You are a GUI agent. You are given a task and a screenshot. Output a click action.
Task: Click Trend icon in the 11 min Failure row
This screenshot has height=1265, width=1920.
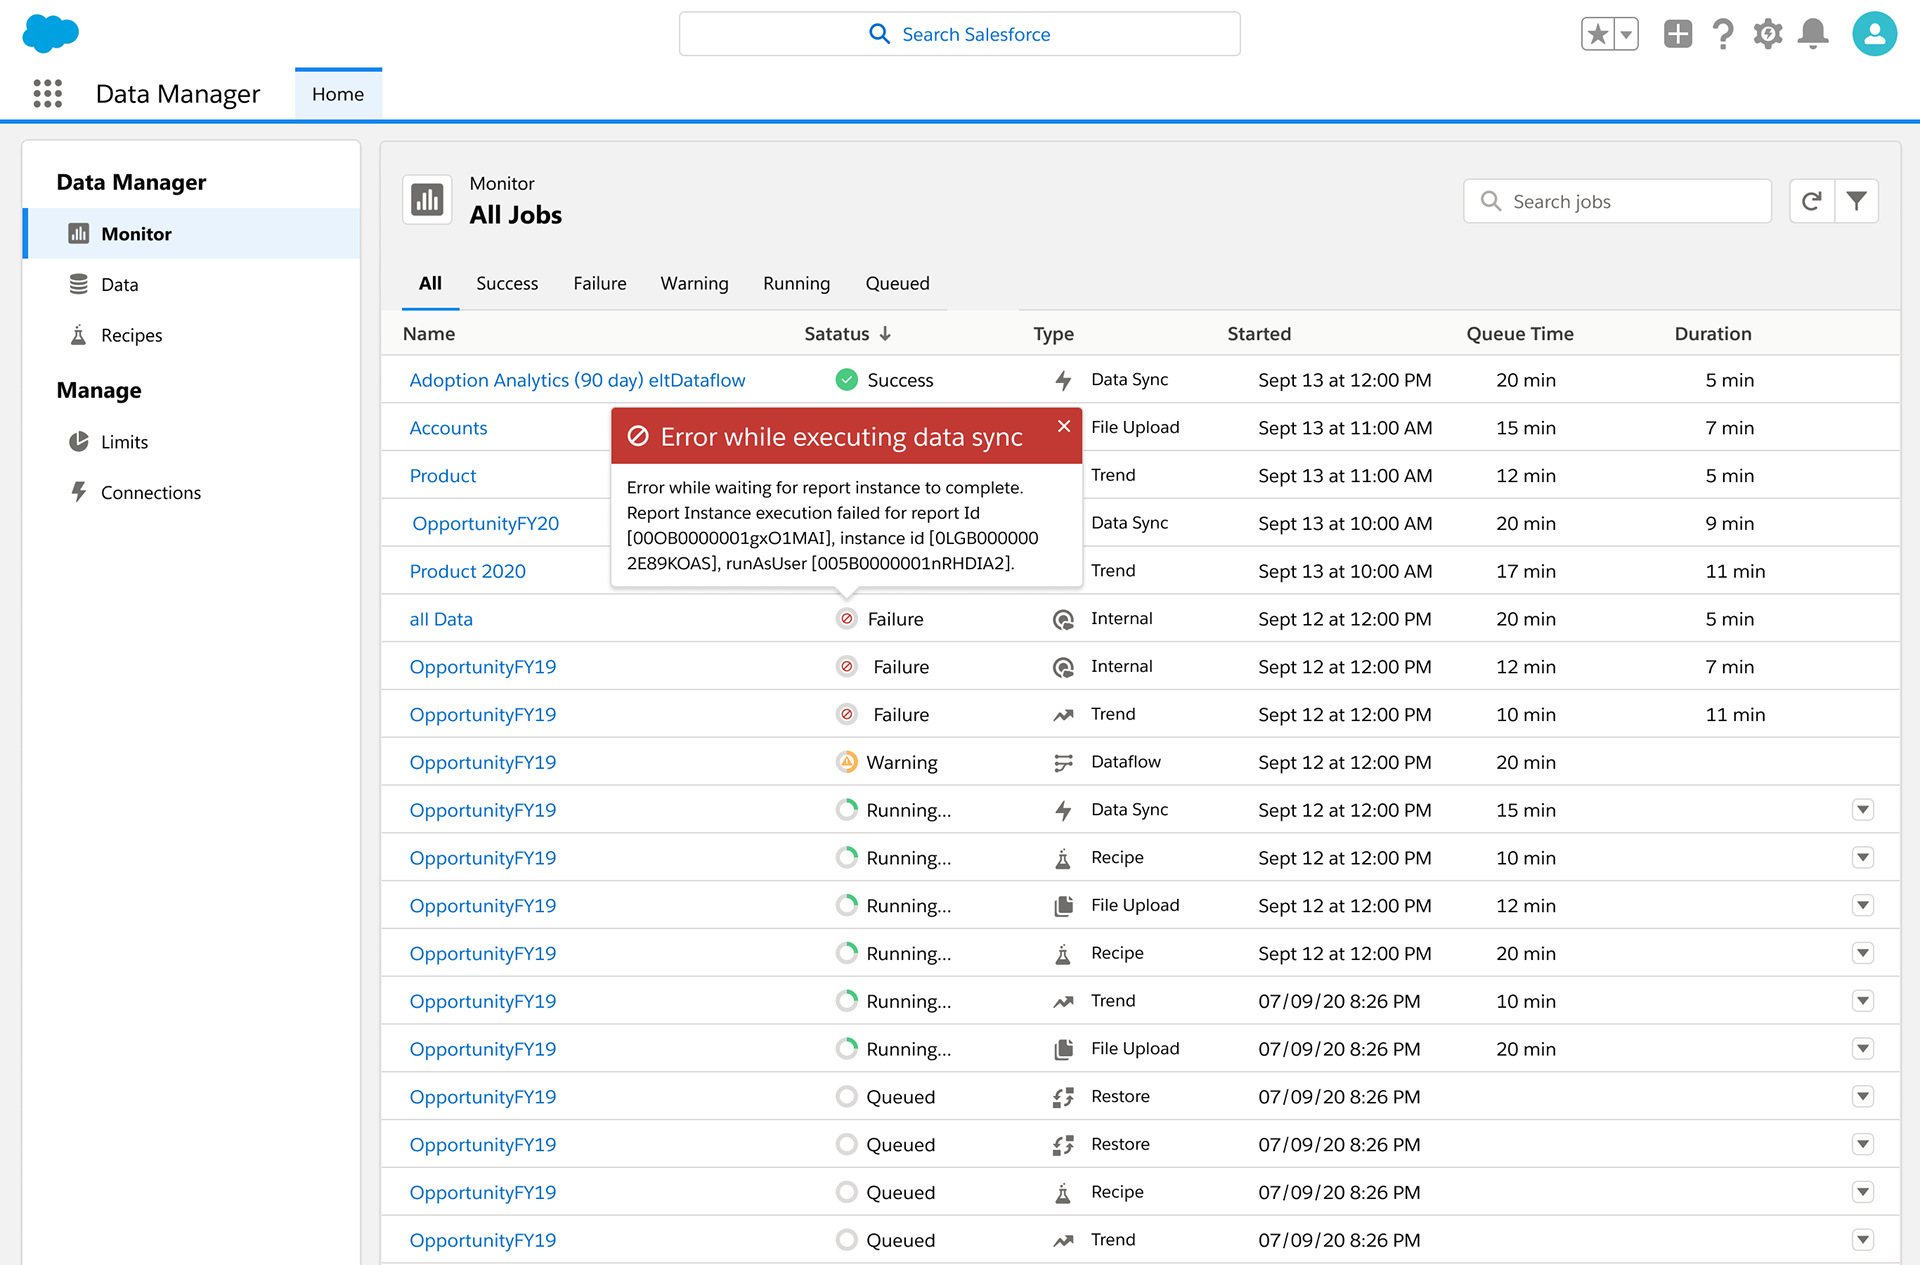[1063, 715]
